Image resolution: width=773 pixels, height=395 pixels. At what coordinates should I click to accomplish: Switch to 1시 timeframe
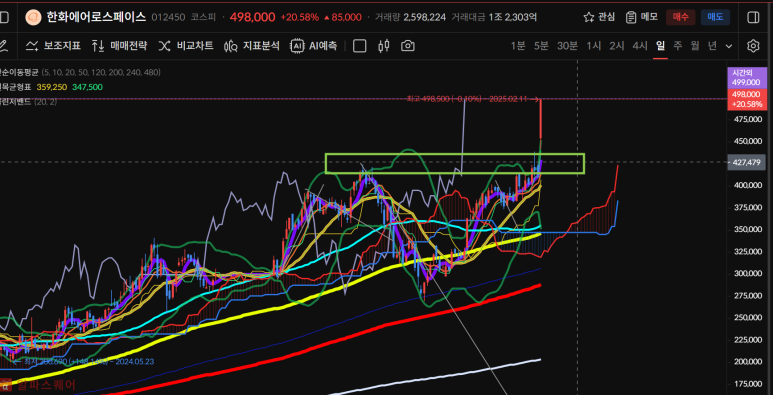(x=594, y=46)
